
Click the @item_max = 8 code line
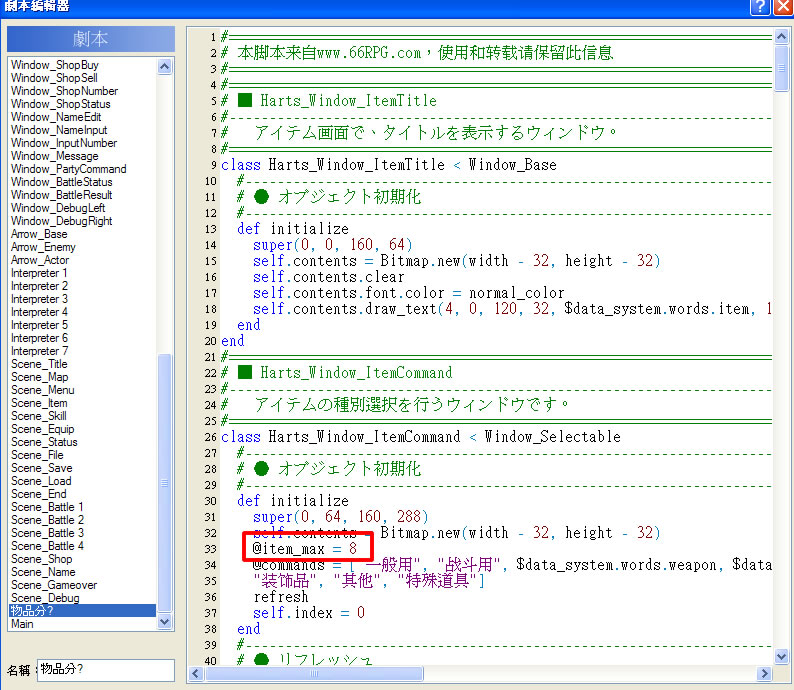click(x=304, y=548)
